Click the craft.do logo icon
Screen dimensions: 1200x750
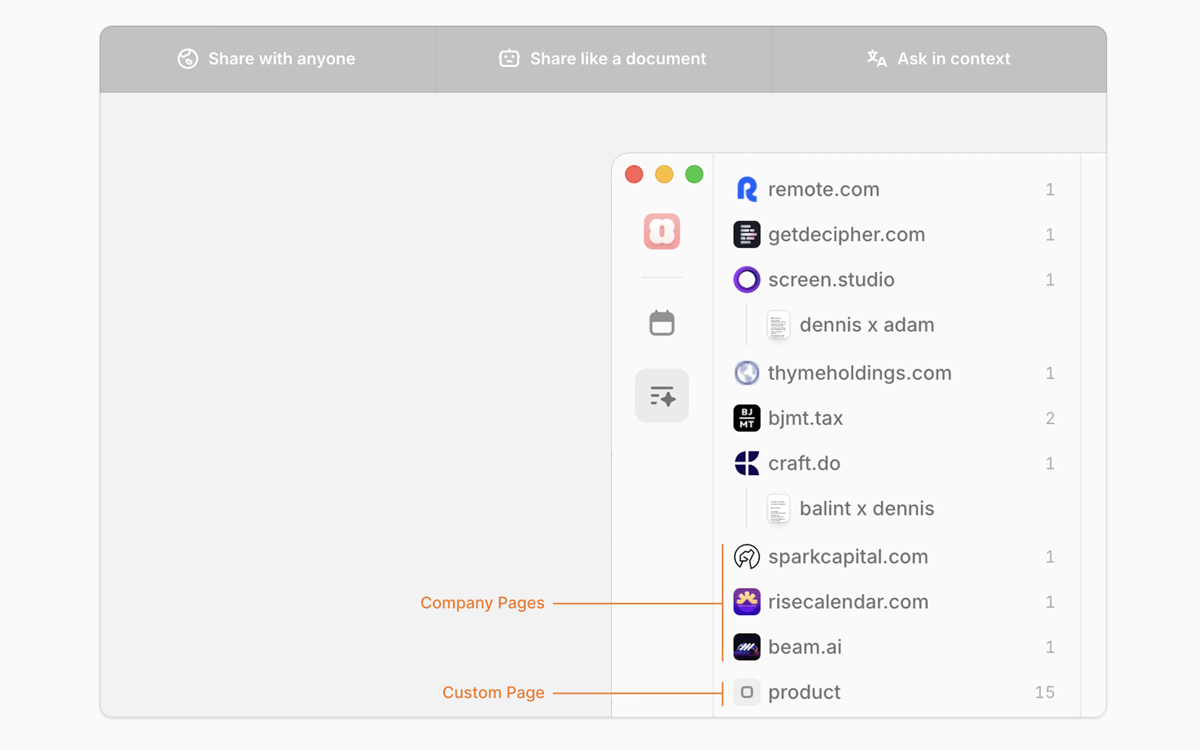pos(747,463)
